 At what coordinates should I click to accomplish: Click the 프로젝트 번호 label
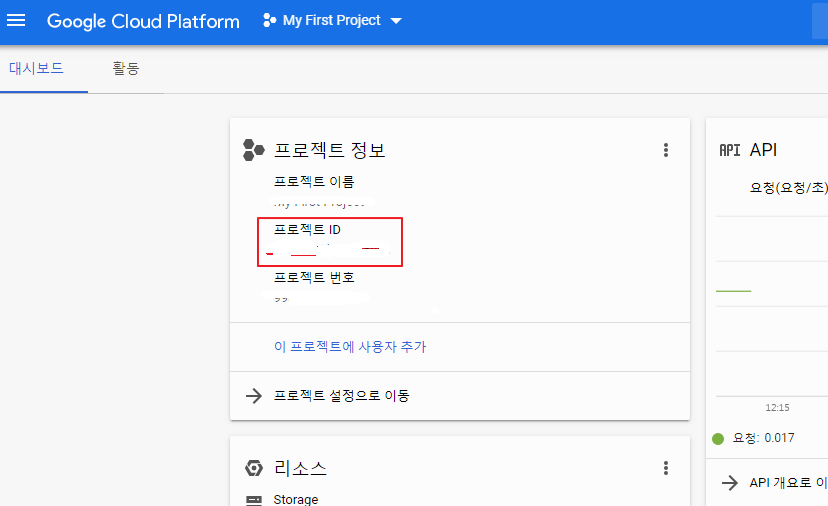click(x=314, y=277)
